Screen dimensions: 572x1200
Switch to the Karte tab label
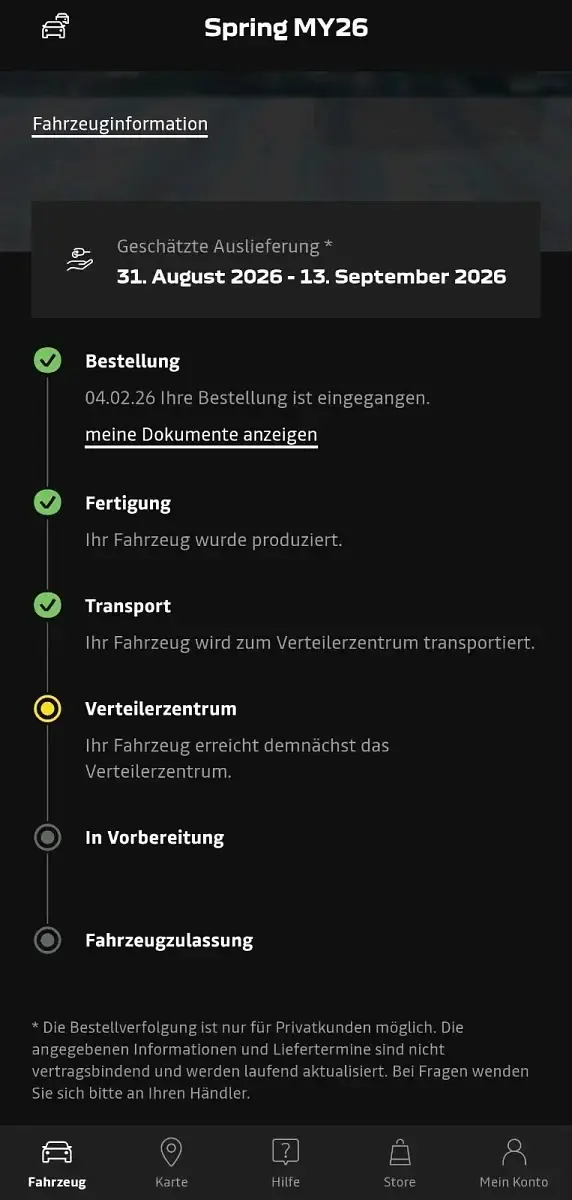click(x=171, y=1182)
